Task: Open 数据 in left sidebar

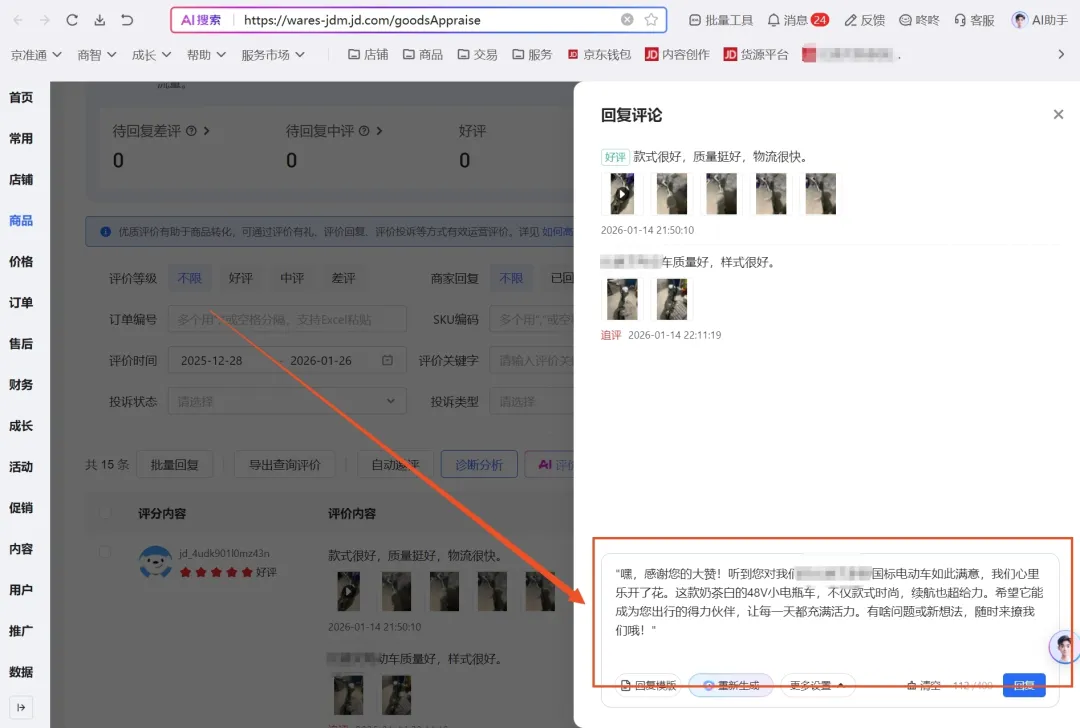Action: click(x=21, y=672)
